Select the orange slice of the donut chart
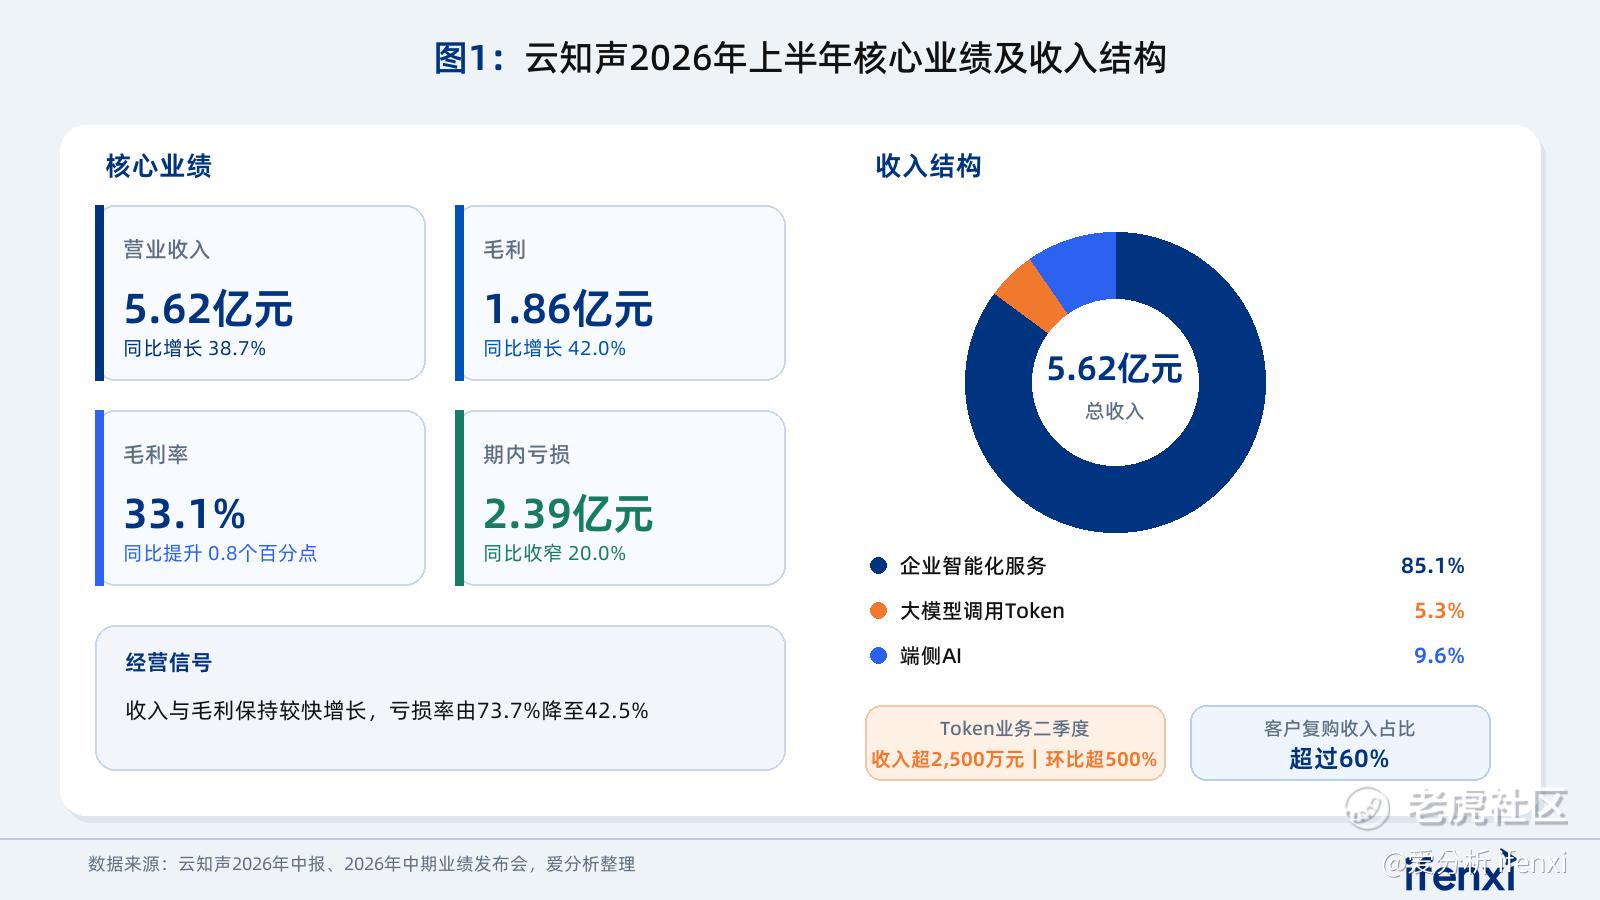 pyautogui.click(x=1030, y=295)
